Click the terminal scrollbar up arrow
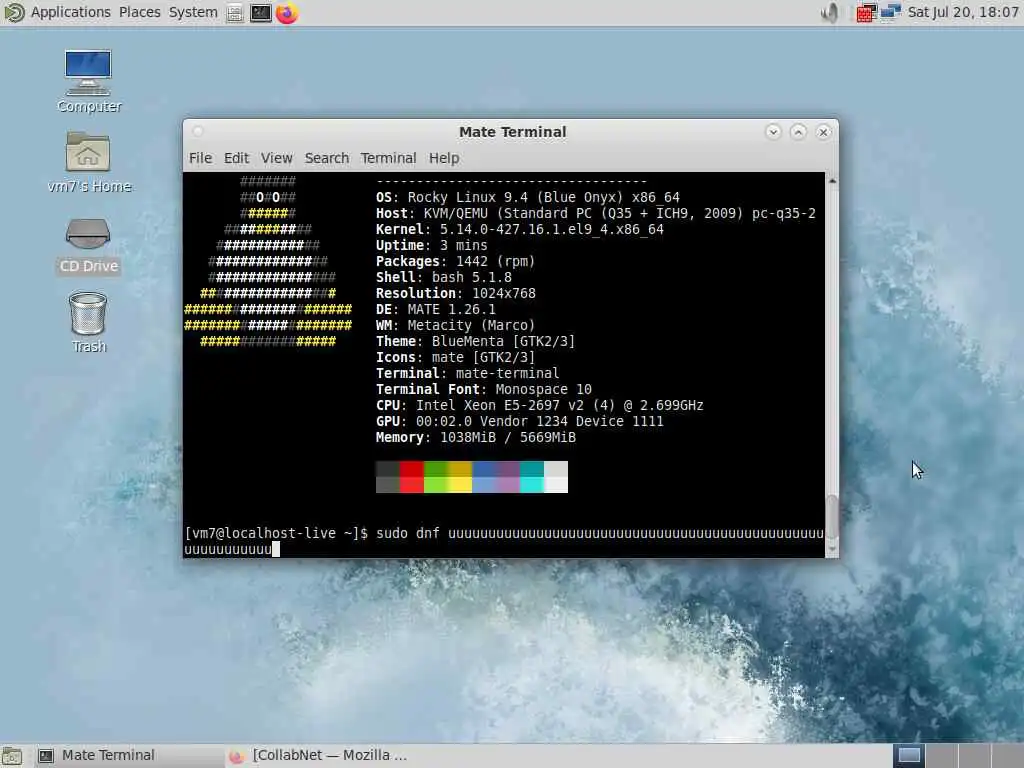 [832, 180]
